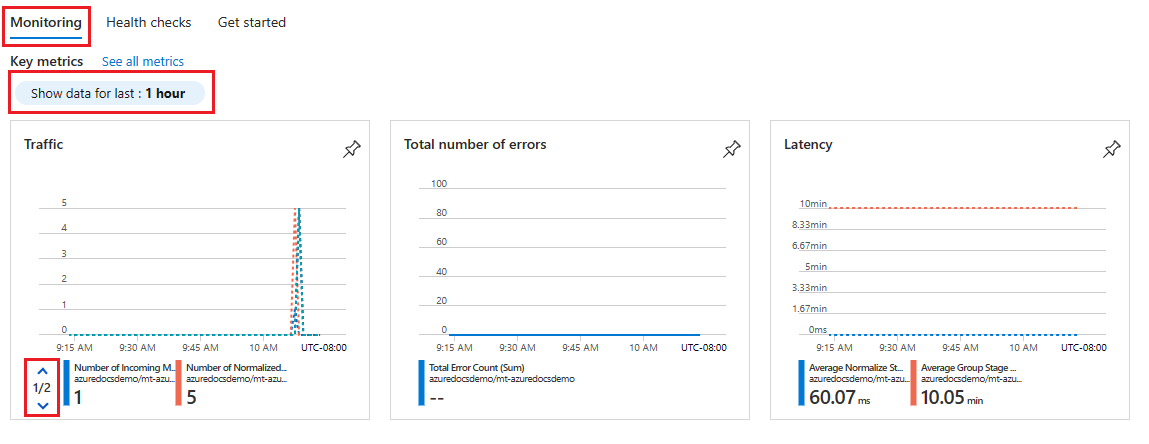Click the Traffic chart title
Image resolution: width=1149 pixels, height=444 pixels.
click(43, 144)
